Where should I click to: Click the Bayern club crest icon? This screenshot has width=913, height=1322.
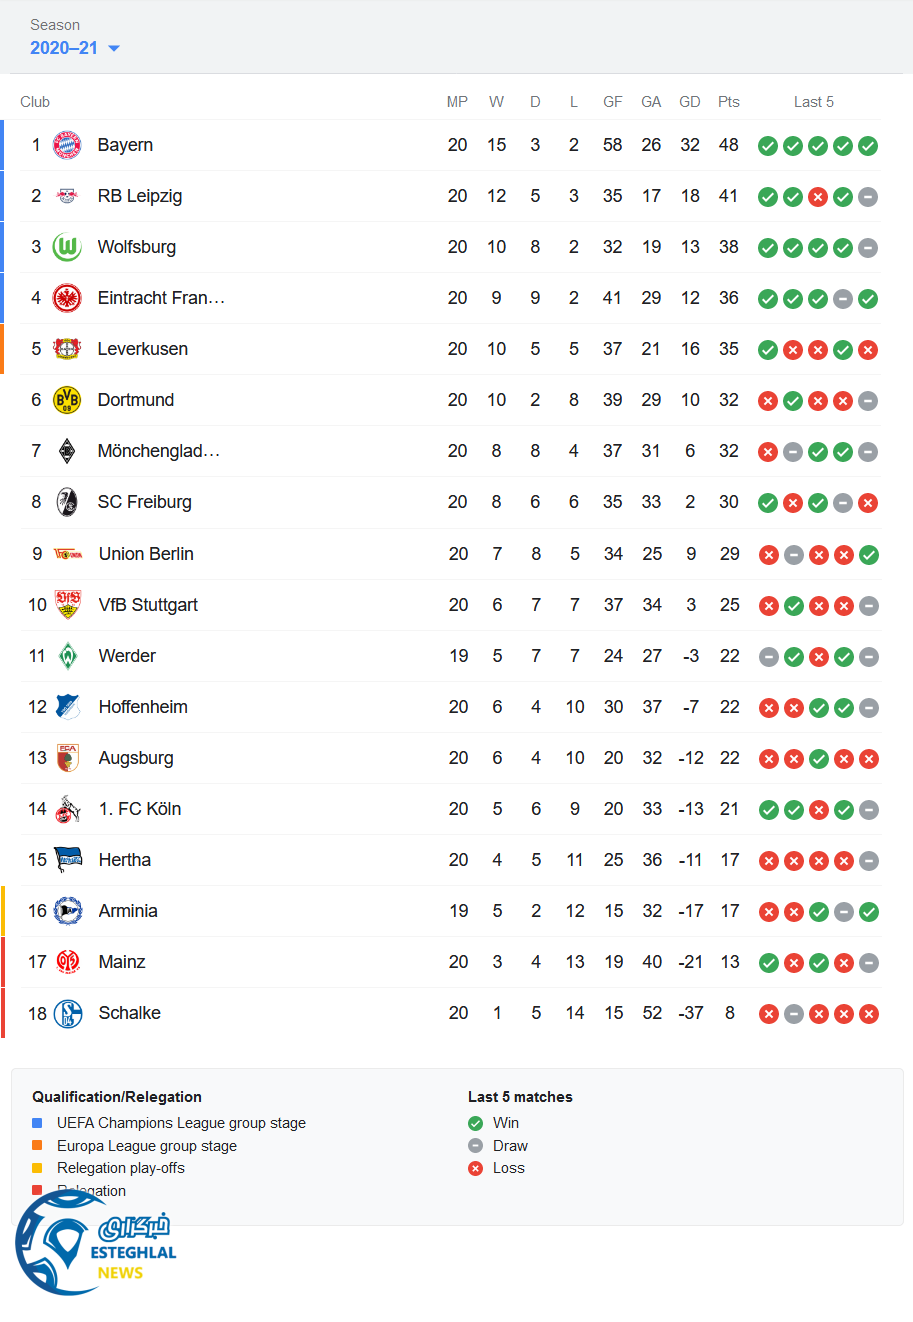67,145
